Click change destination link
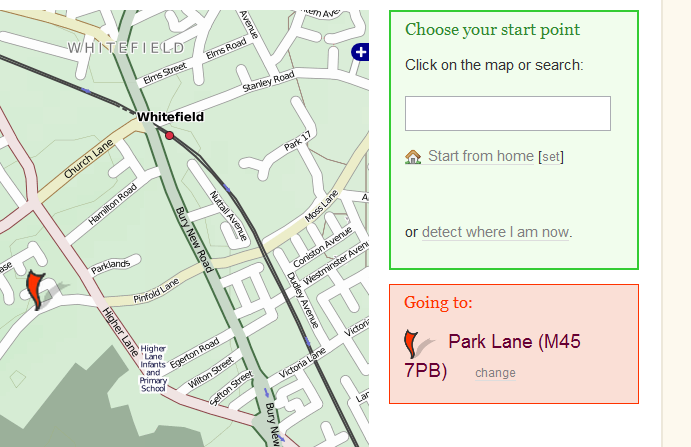691x447 pixels. 495,373
